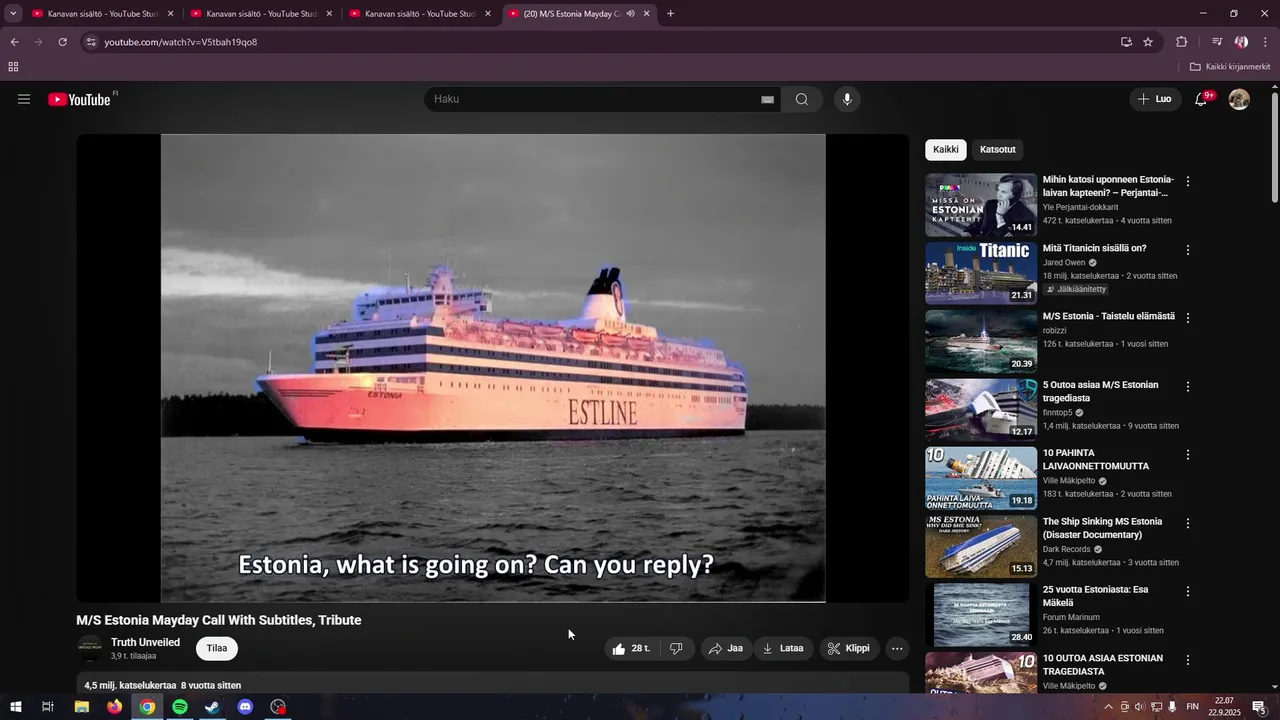Open Discord from the taskbar
This screenshot has width=1280, height=720.
tap(246, 707)
